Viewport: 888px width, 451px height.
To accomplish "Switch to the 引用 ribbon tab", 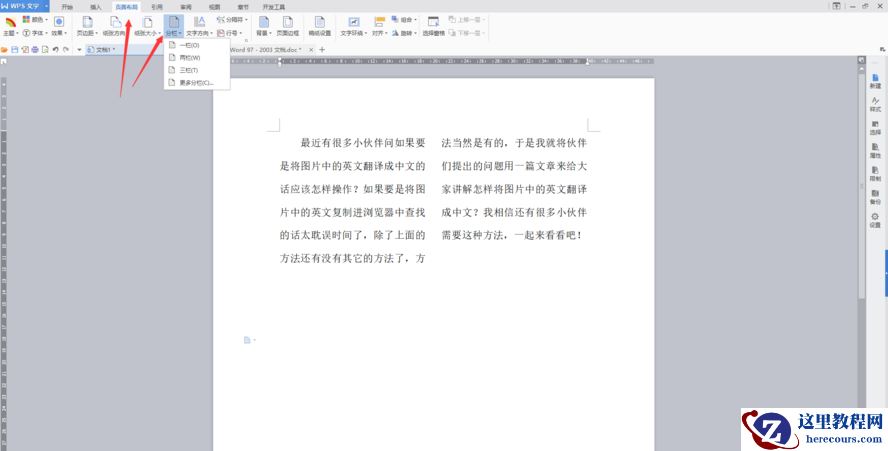I will click(x=157, y=7).
